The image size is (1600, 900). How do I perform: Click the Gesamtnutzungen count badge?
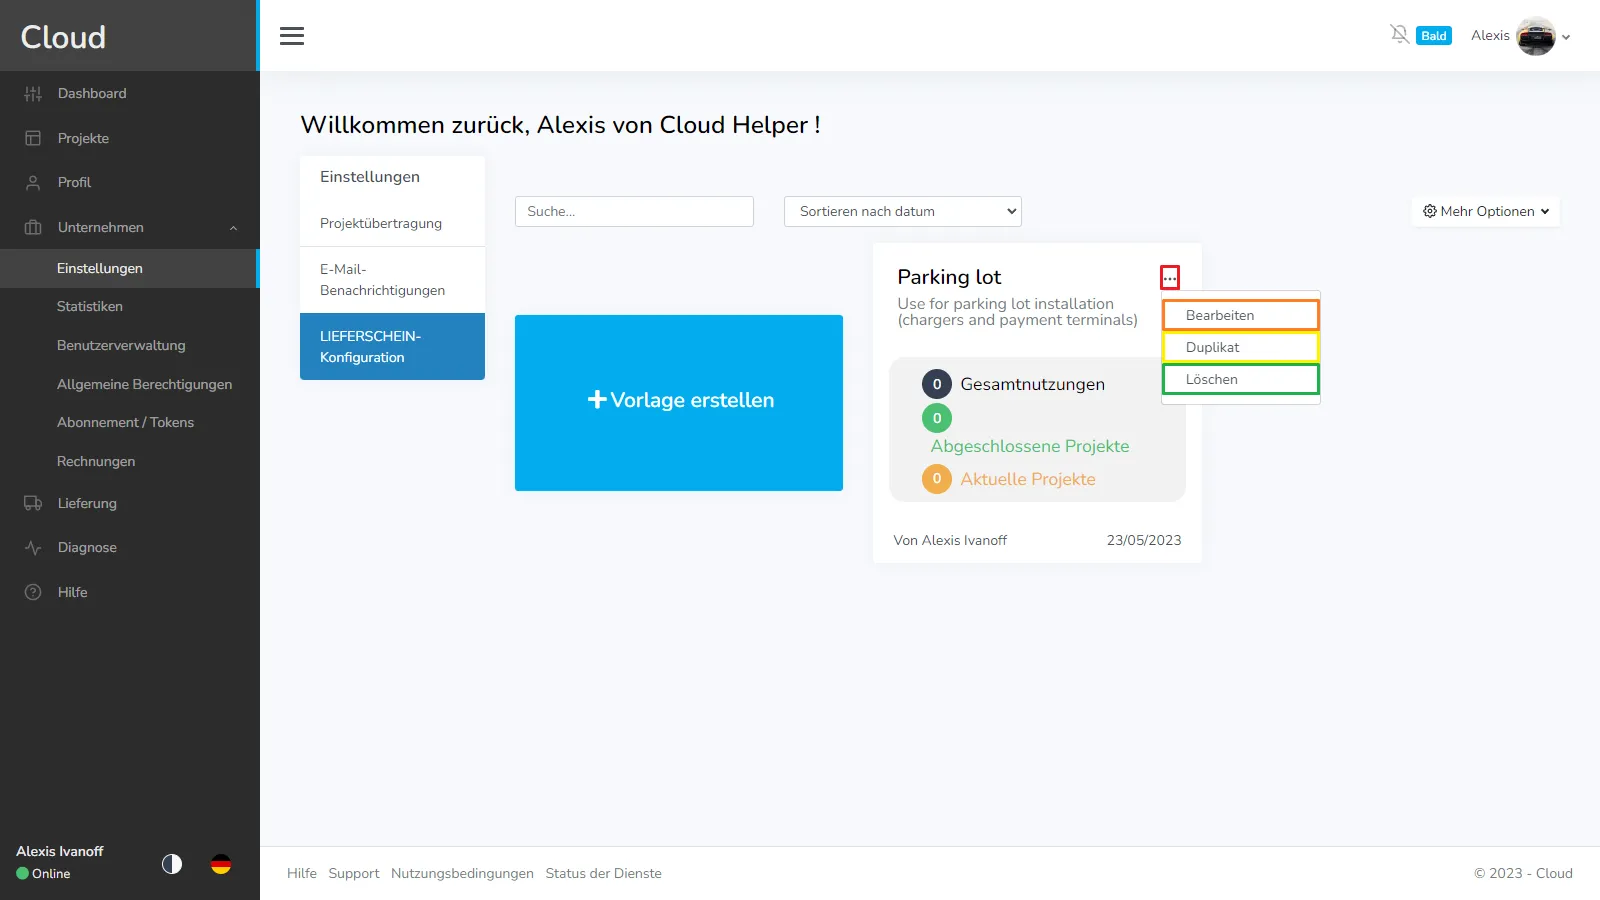tap(937, 384)
